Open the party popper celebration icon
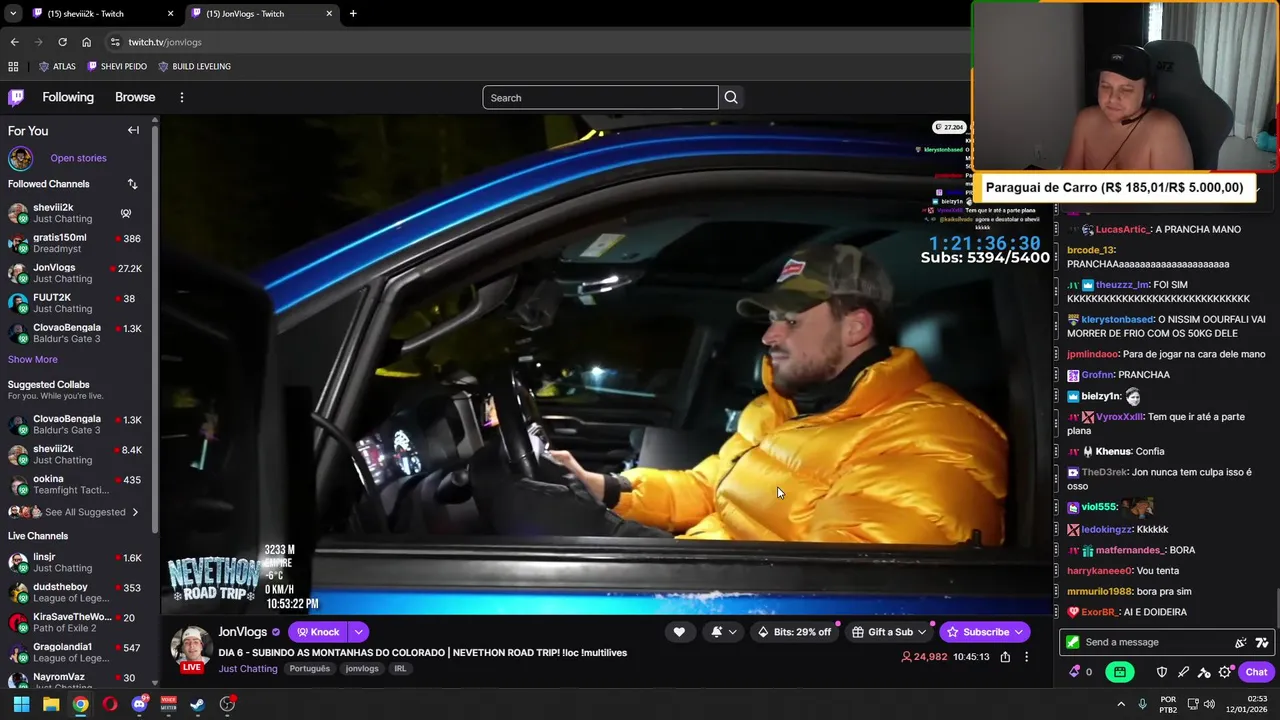Image resolution: width=1280 pixels, height=720 pixels. 1241,642
